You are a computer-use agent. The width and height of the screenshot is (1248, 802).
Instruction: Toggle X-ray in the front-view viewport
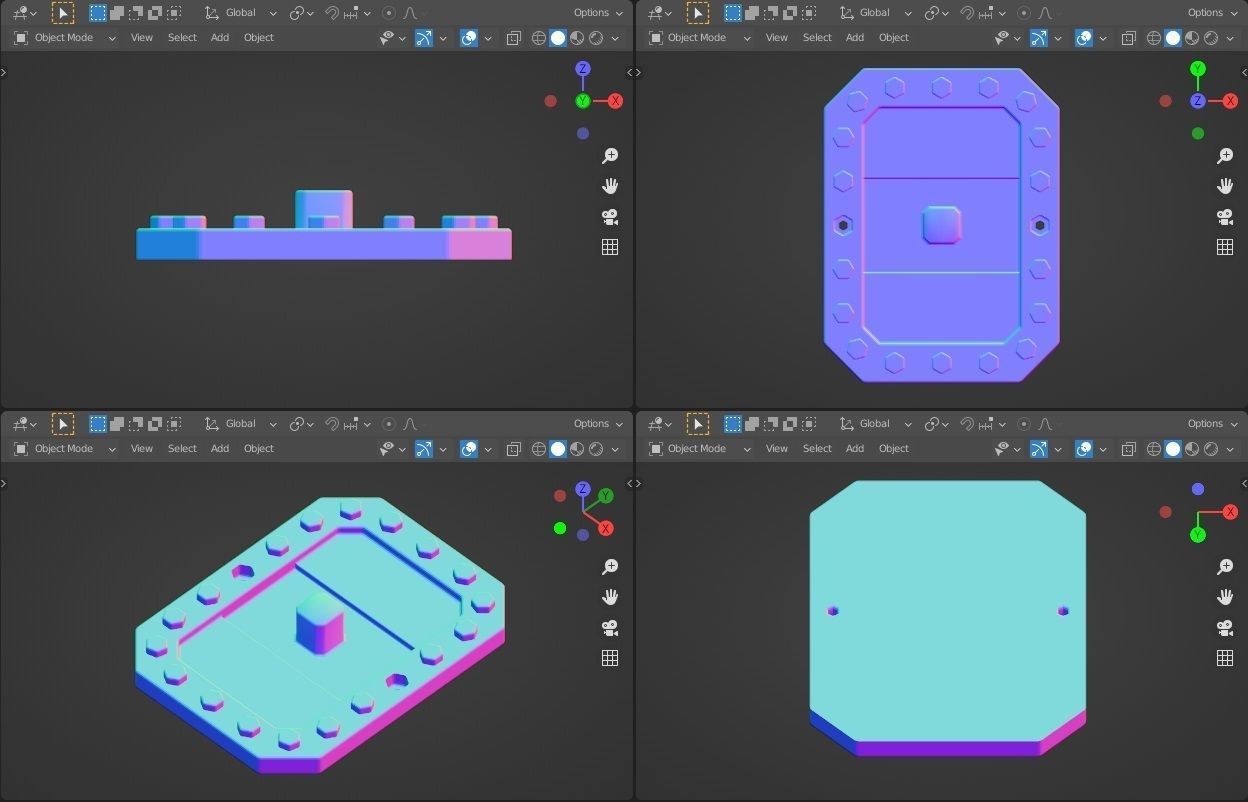[x=513, y=38]
